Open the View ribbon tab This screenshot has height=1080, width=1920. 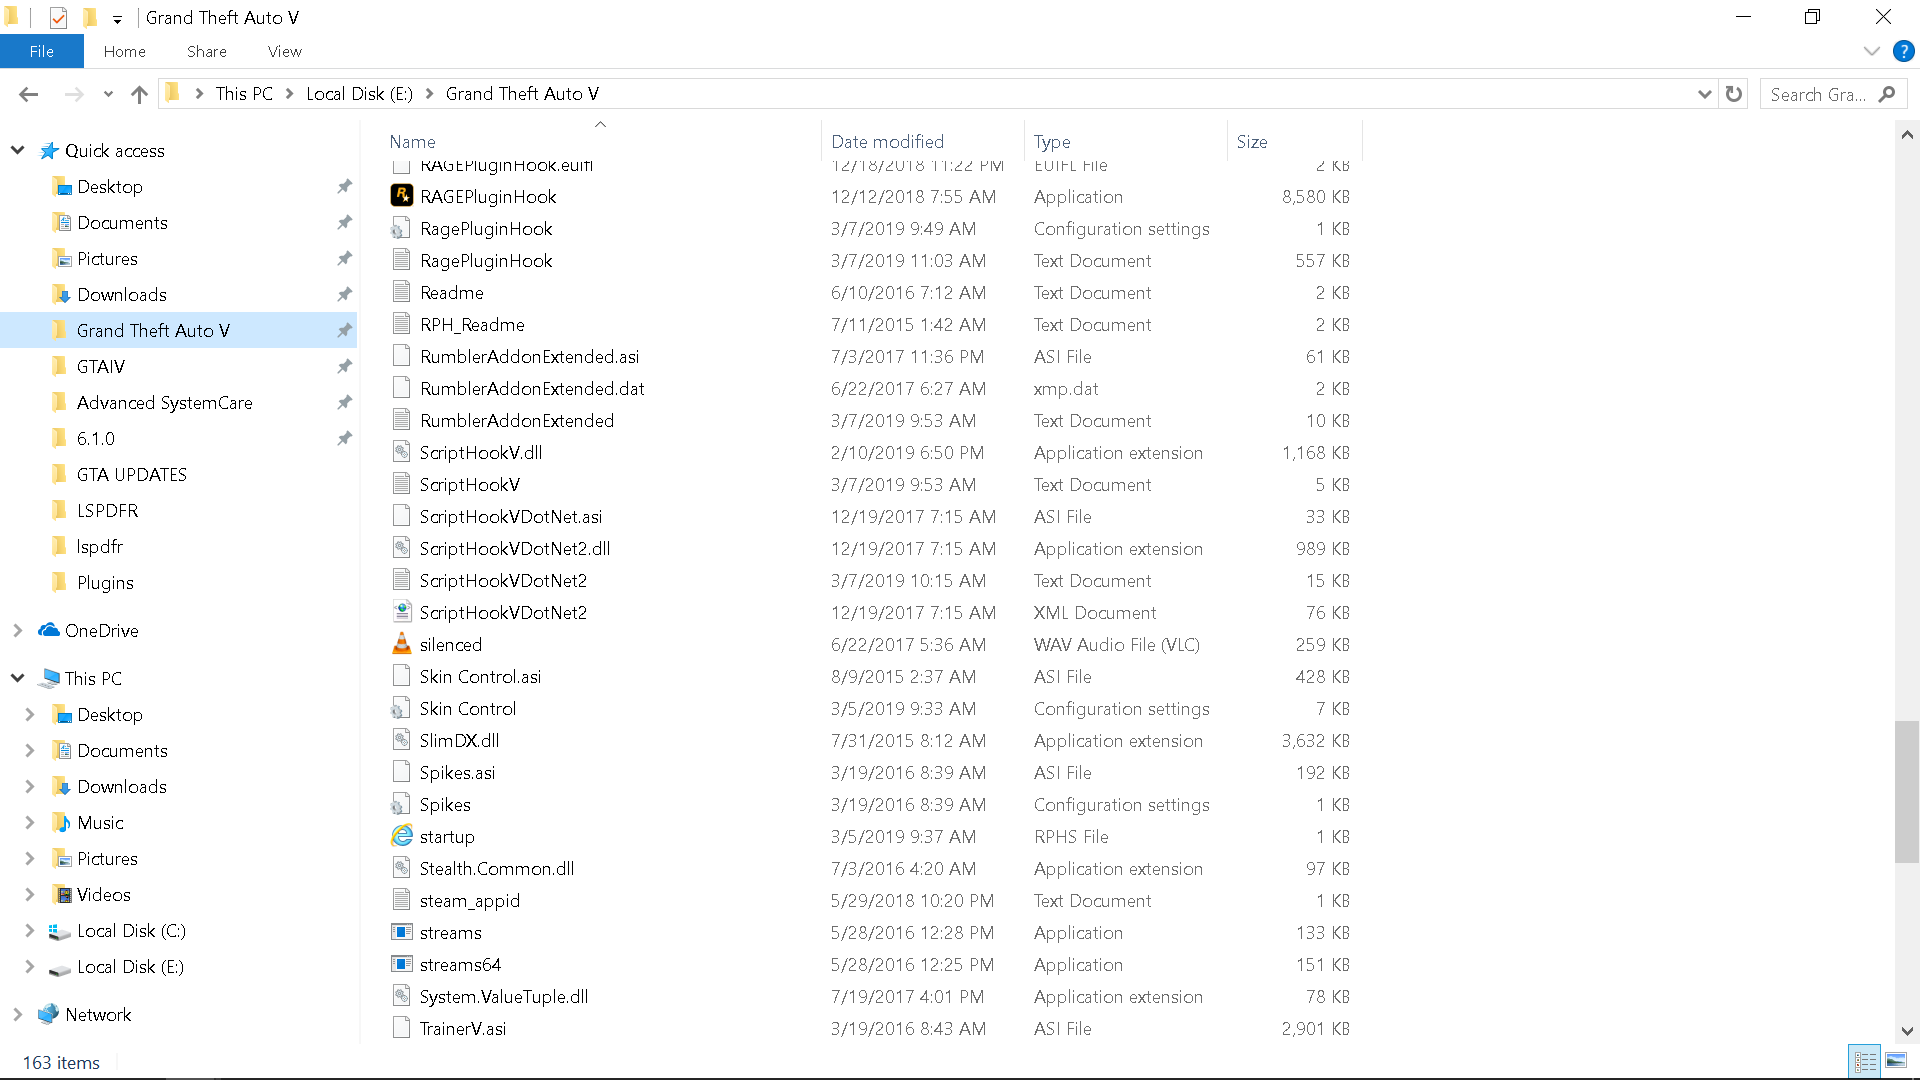pos(284,51)
